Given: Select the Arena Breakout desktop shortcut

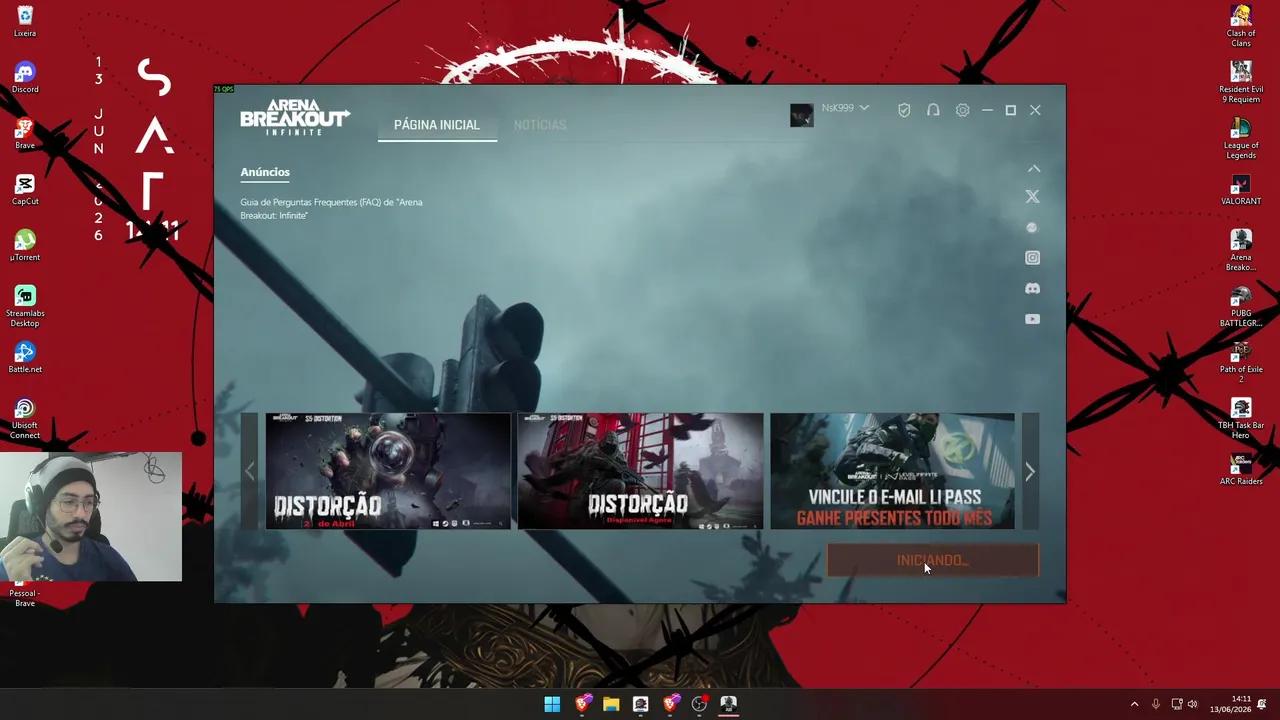Looking at the screenshot, I should (x=1241, y=250).
